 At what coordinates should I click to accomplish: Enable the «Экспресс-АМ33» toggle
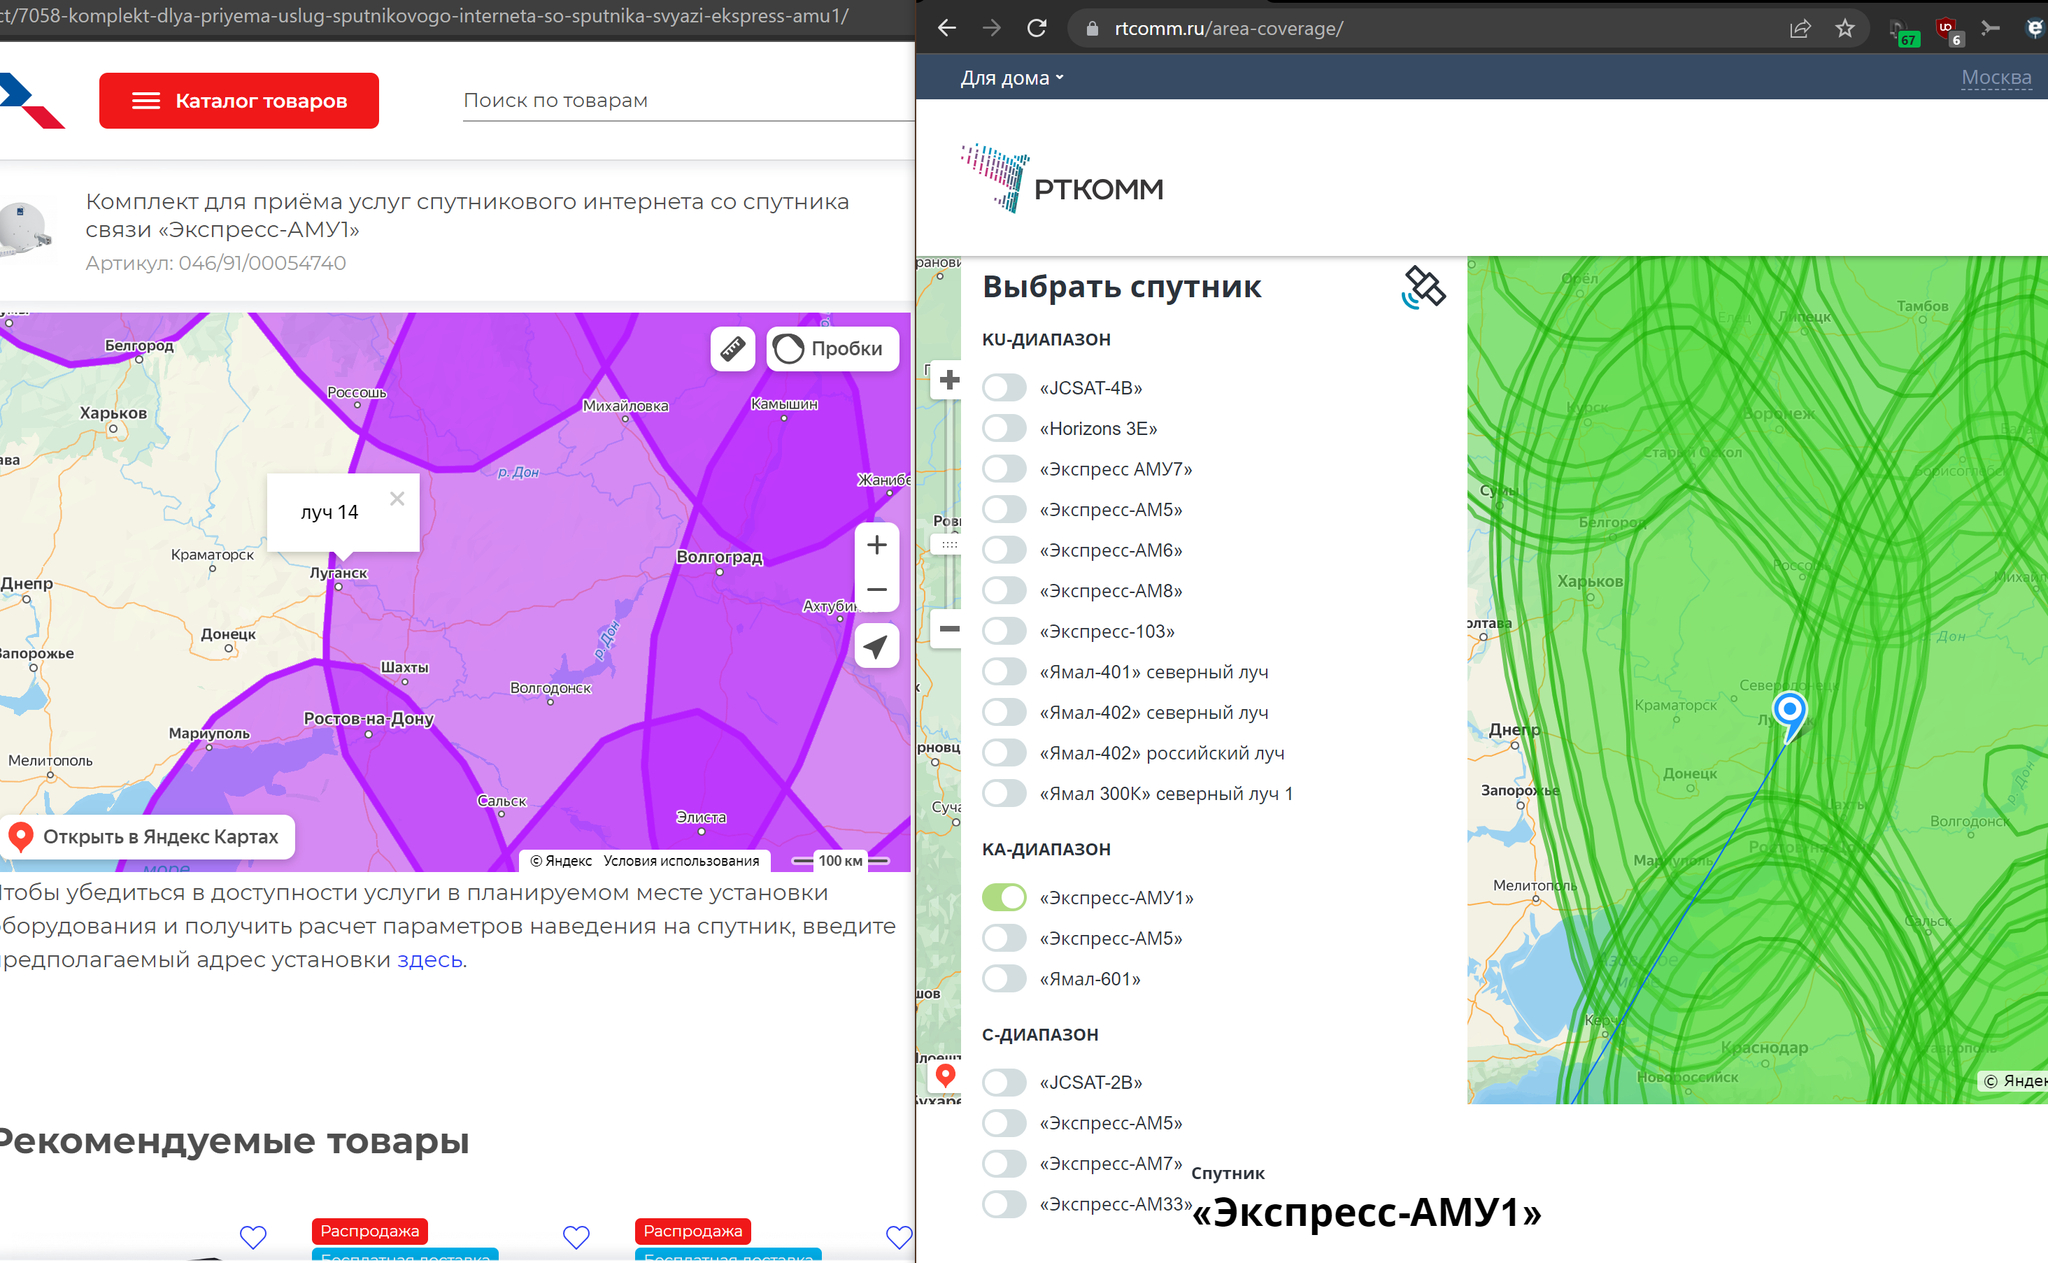click(1004, 1204)
